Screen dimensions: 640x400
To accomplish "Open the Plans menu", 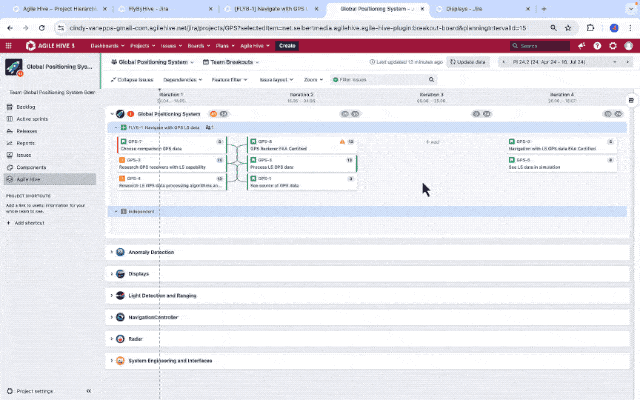I will 225,46.
